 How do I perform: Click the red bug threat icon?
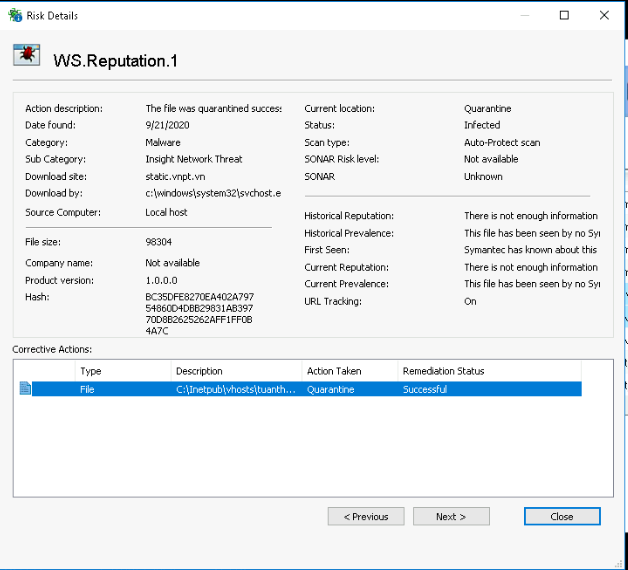(x=26, y=55)
